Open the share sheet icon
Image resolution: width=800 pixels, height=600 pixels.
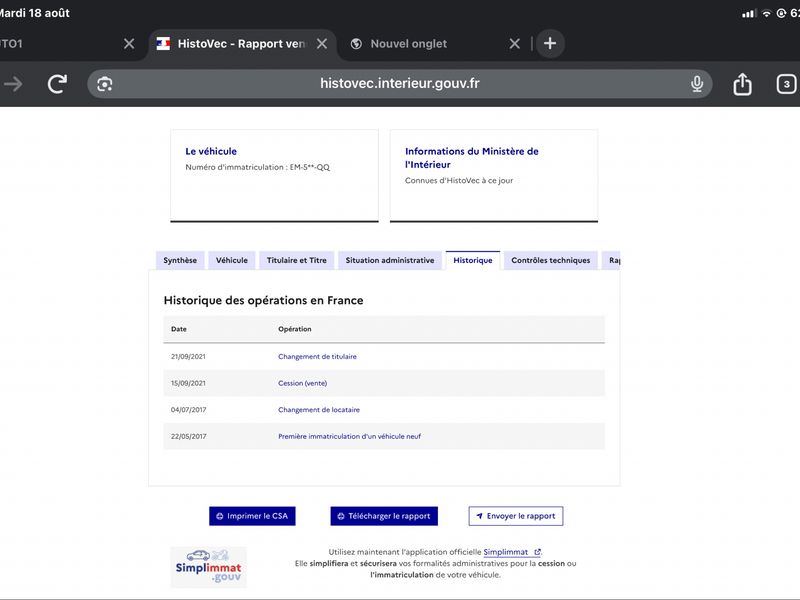[742, 84]
